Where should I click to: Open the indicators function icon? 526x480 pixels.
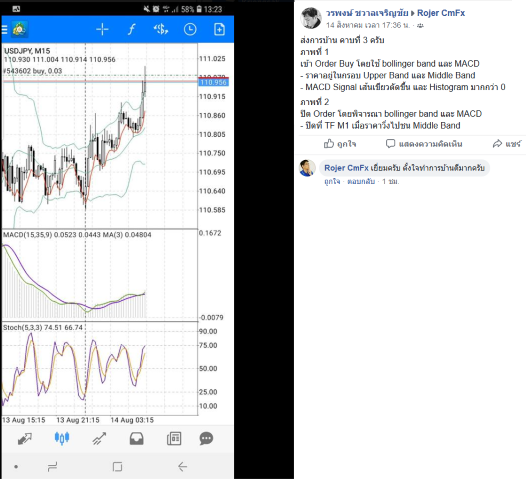[x=132, y=30]
